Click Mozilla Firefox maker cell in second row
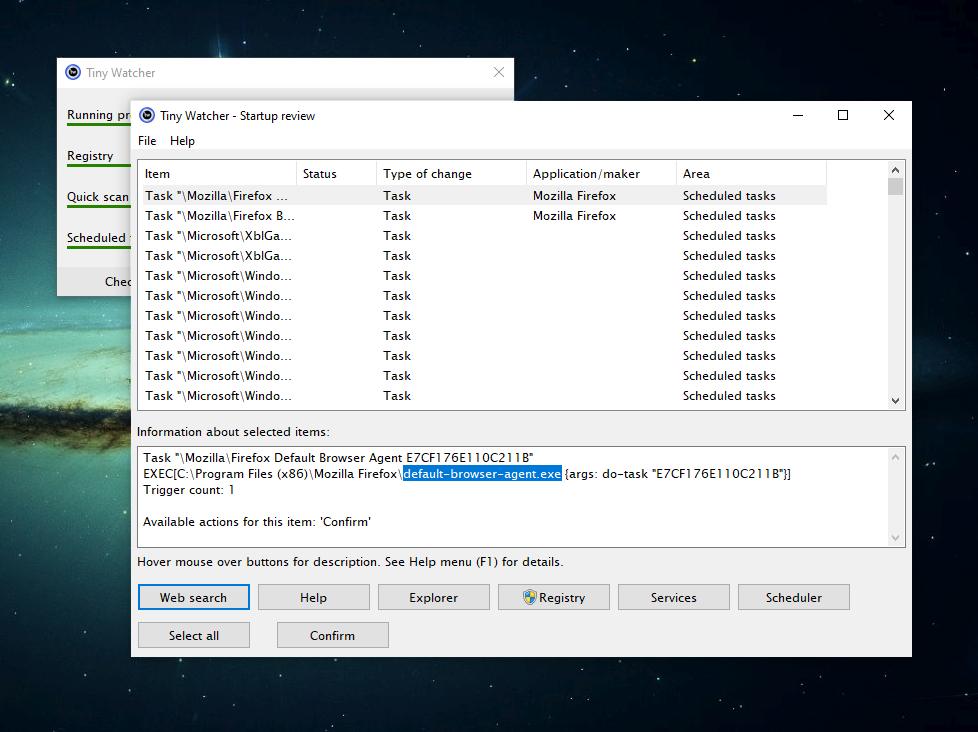Screen dimensions: 978x732 (x=574, y=216)
